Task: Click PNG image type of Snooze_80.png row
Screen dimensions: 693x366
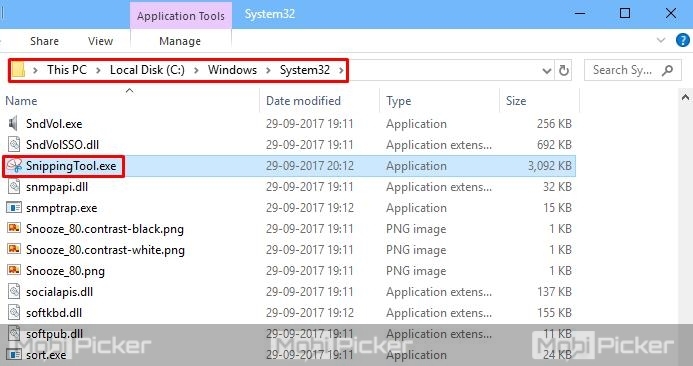Action: 416,271
